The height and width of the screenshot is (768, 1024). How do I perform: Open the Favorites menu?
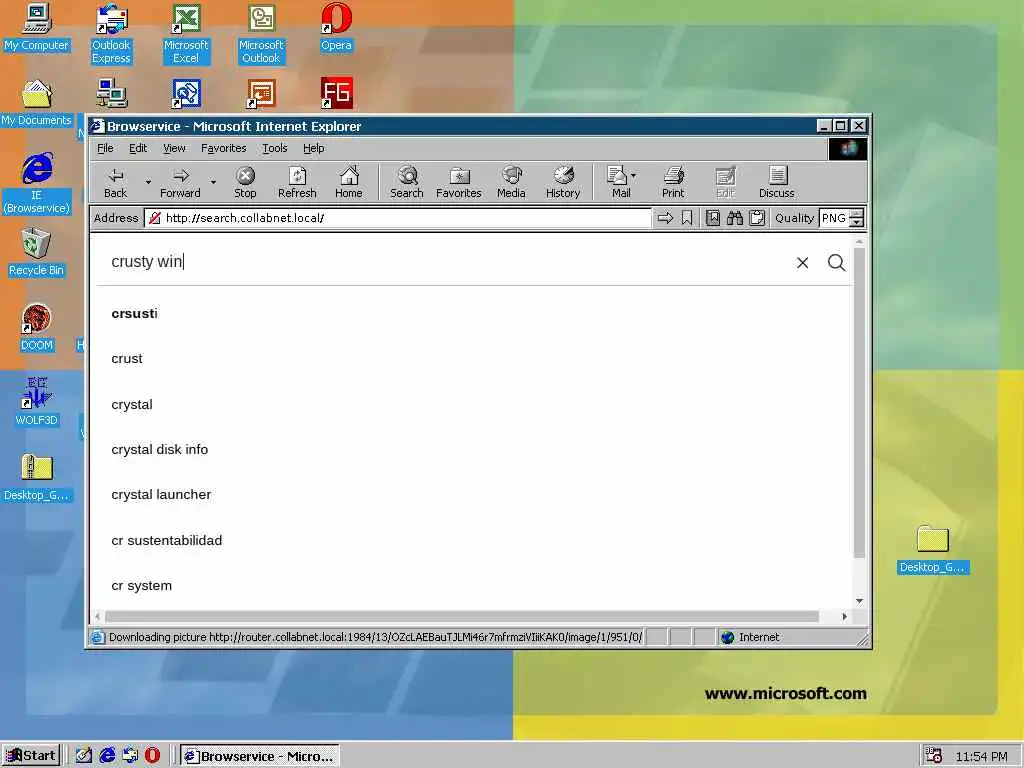(223, 148)
